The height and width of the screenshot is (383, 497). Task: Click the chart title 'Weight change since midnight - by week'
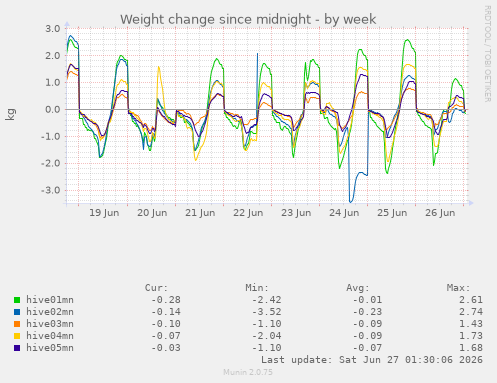pyautogui.click(x=248, y=19)
